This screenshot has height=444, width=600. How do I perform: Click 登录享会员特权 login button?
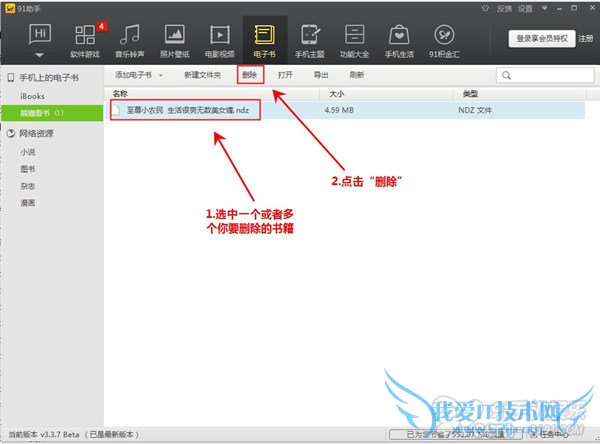pyautogui.click(x=542, y=39)
